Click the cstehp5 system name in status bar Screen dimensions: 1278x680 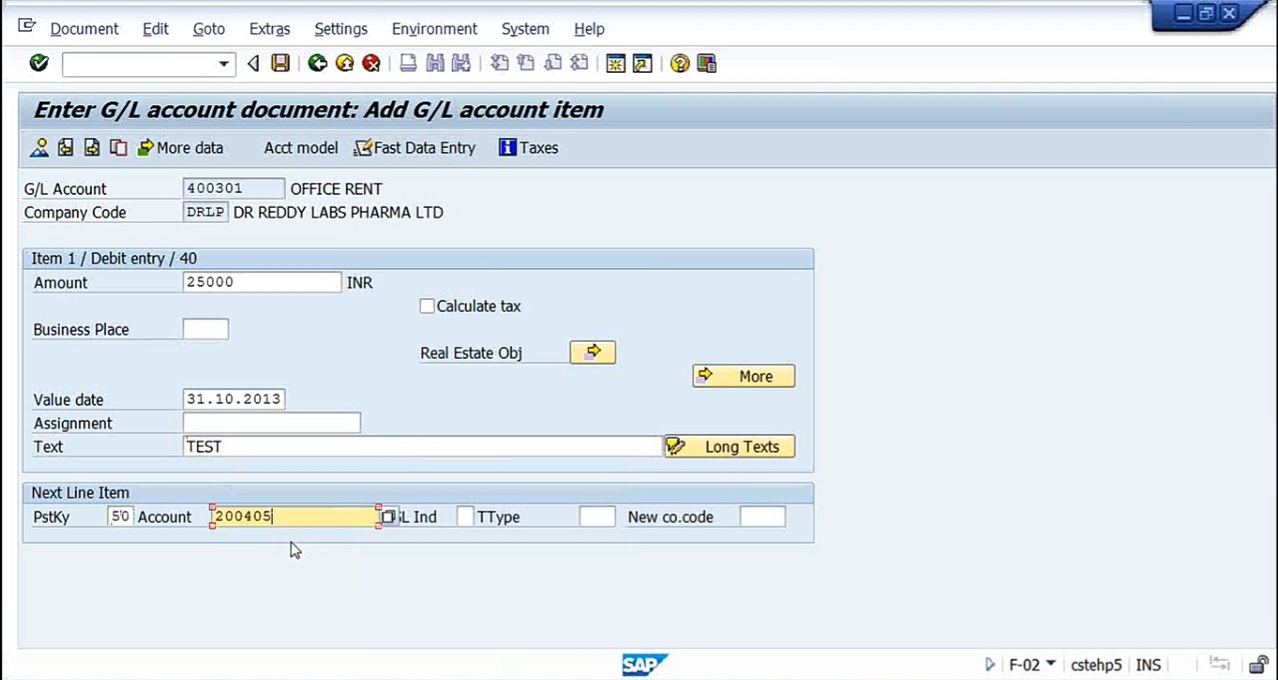click(1097, 665)
